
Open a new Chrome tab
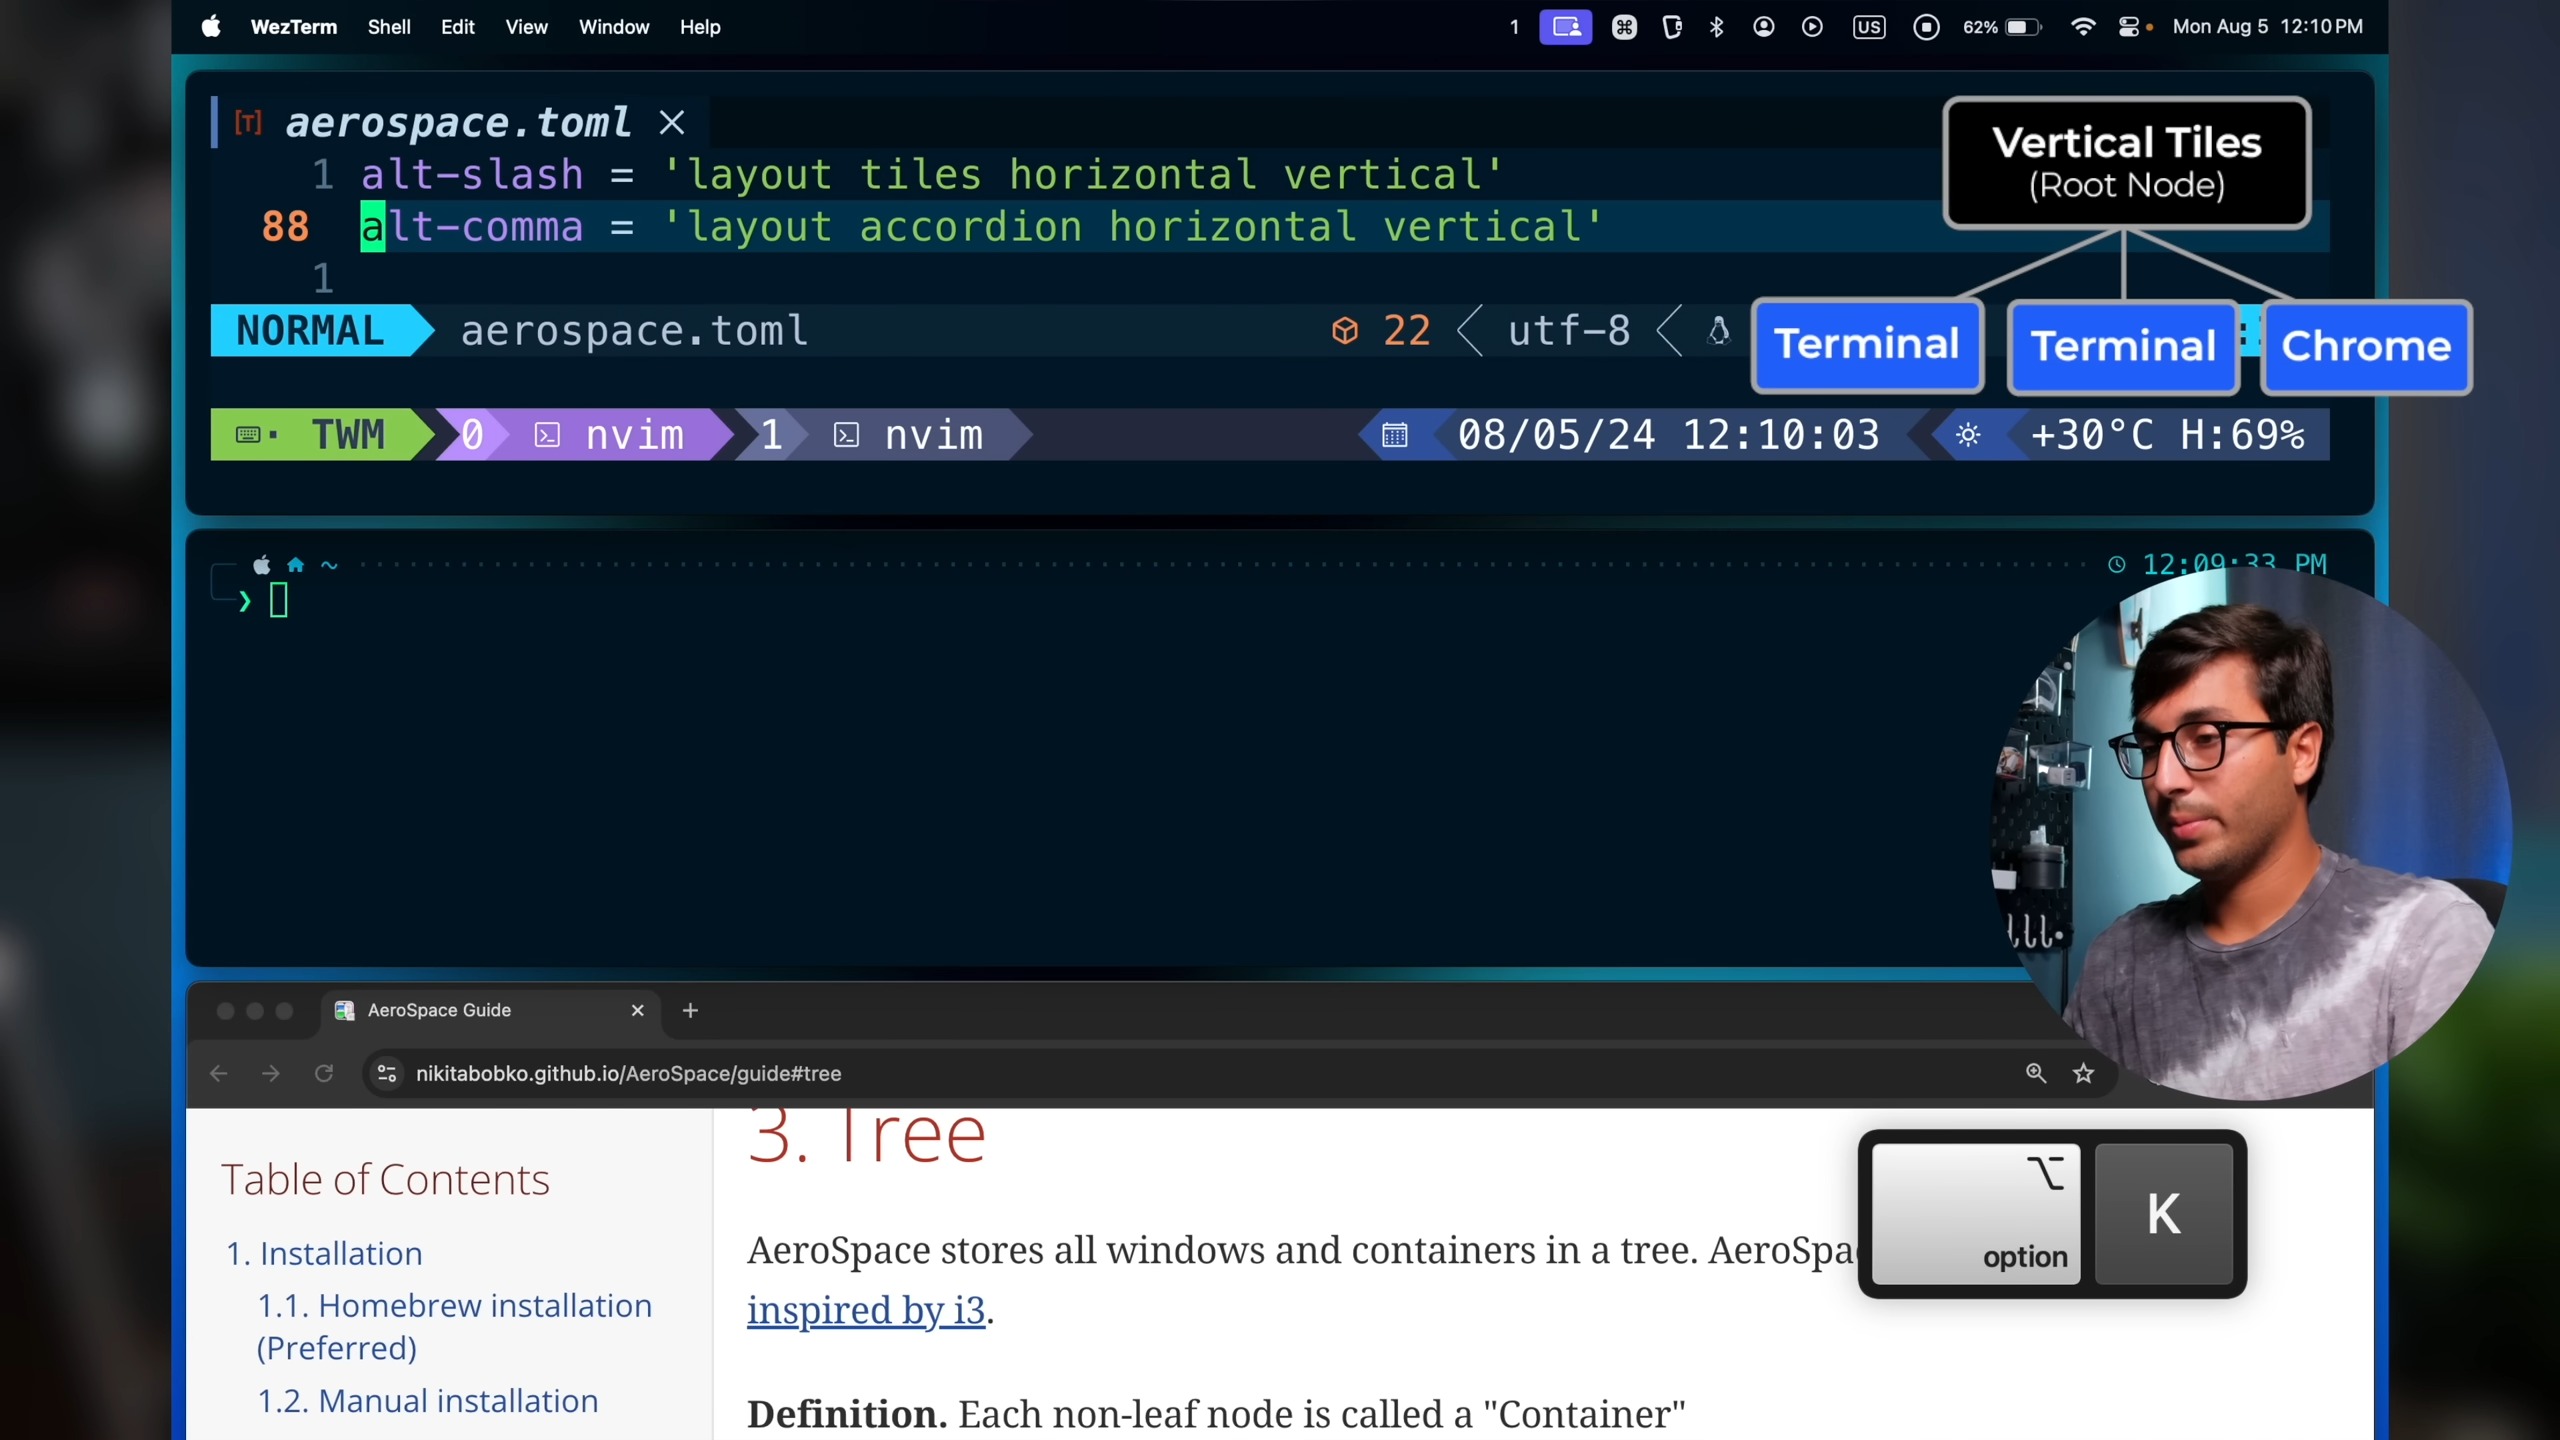click(690, 1010)
